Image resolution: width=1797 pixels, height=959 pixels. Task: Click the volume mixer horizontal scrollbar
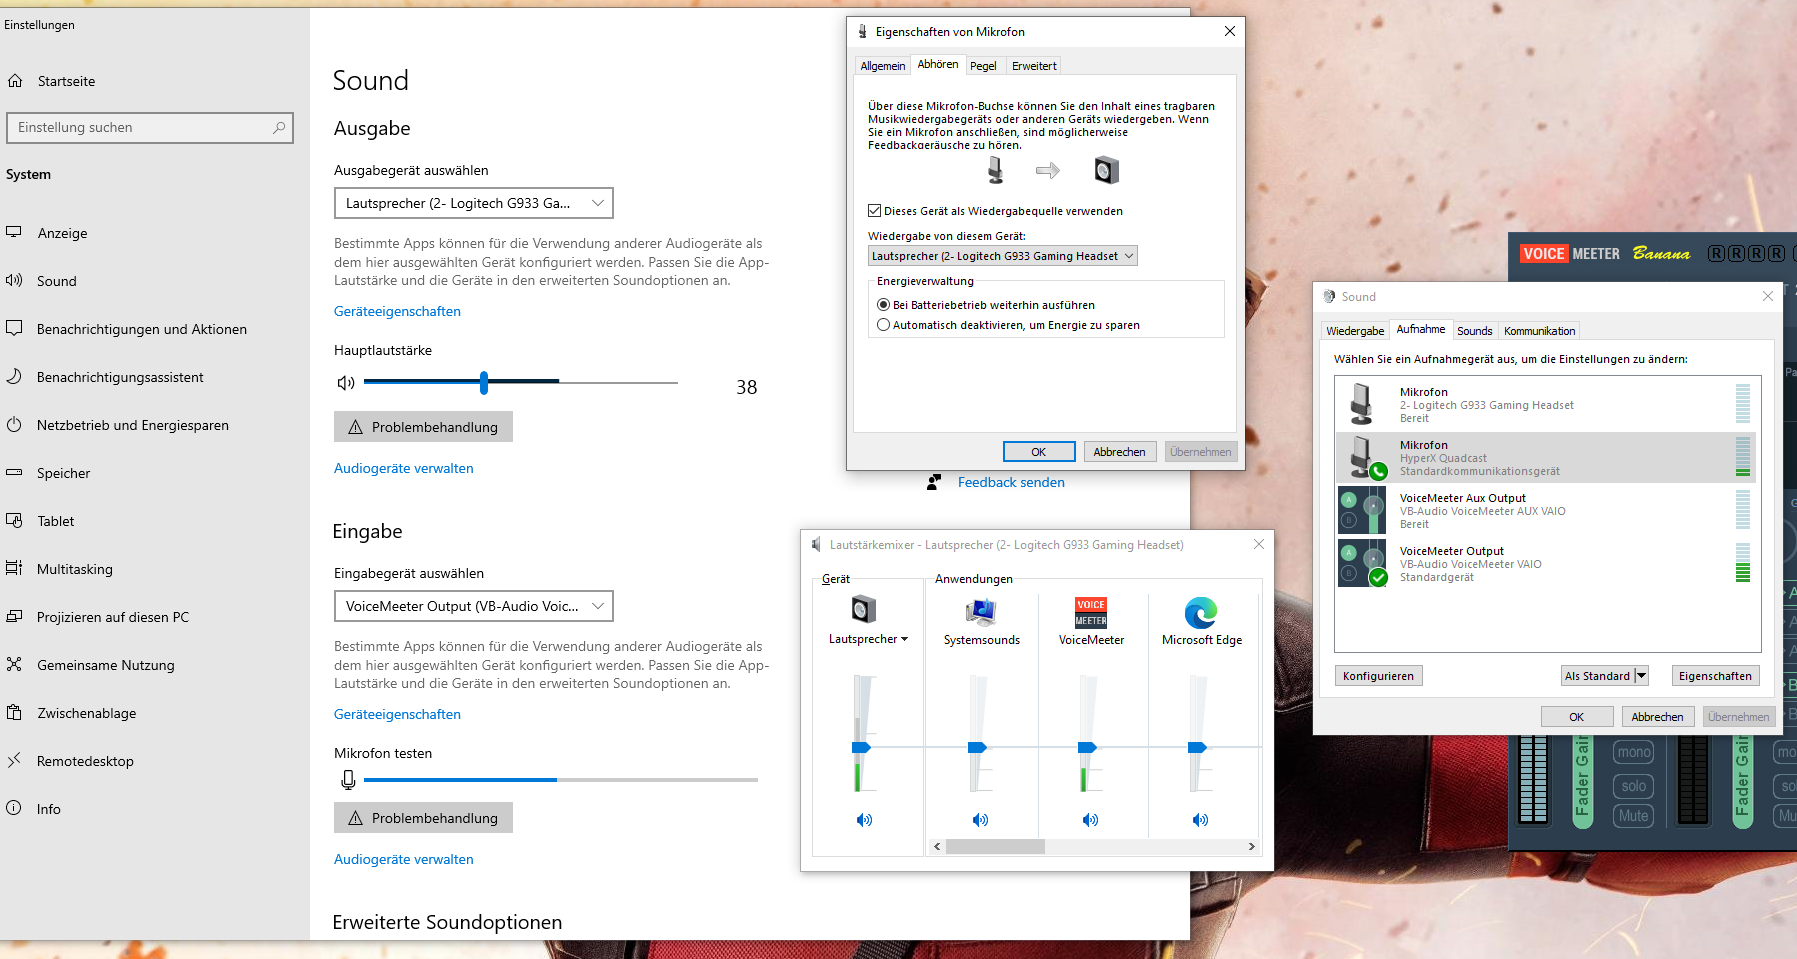[x=995, y=846]
